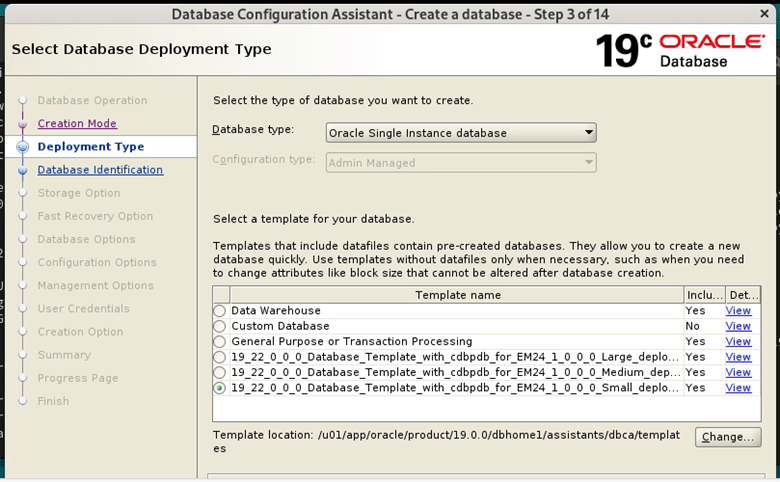The height and width of the screenshot is (482, 780).
Task: Select the Data Warehouse template radio button
Action: pyautogui.click(x=220, y=311)
